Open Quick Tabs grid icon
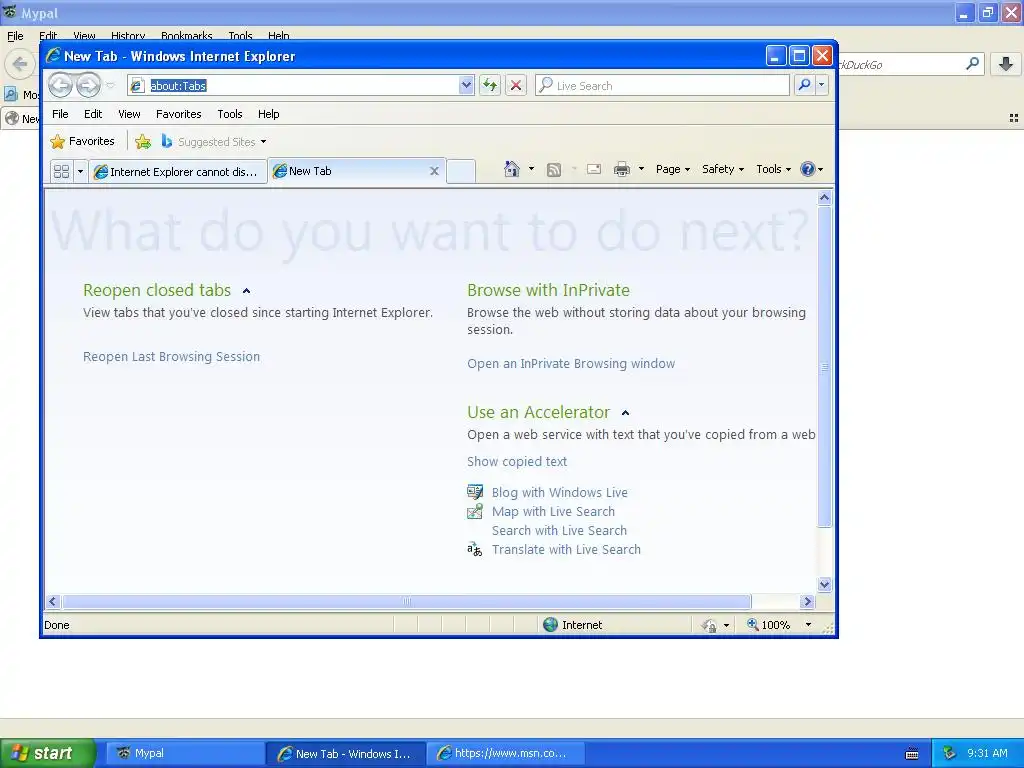The width and height of the screenshot is (1024, 768). click(61, 171)
